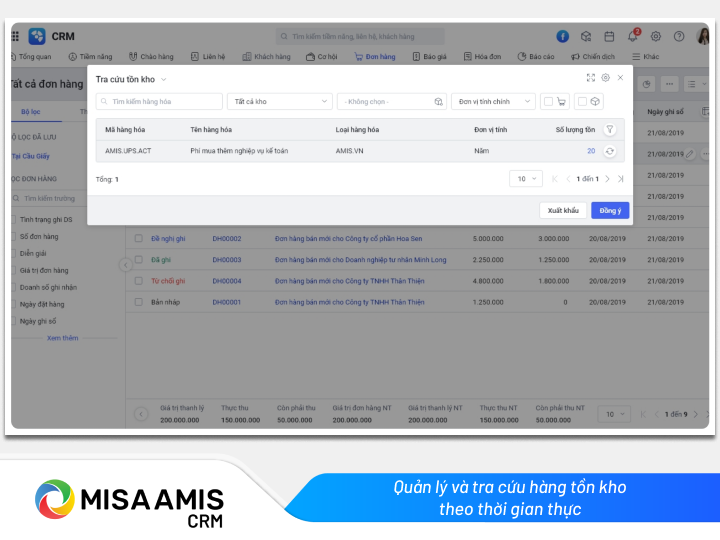Open the app launcher grid icon
The image size is (720, 540).
(15, 36)
